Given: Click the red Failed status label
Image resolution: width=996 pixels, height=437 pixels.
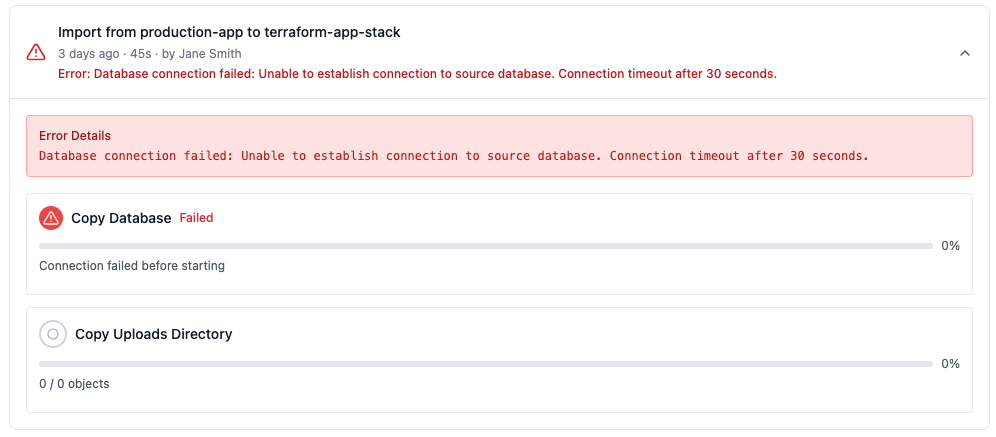Looking at the screenshot, I should tap(196, 218).
